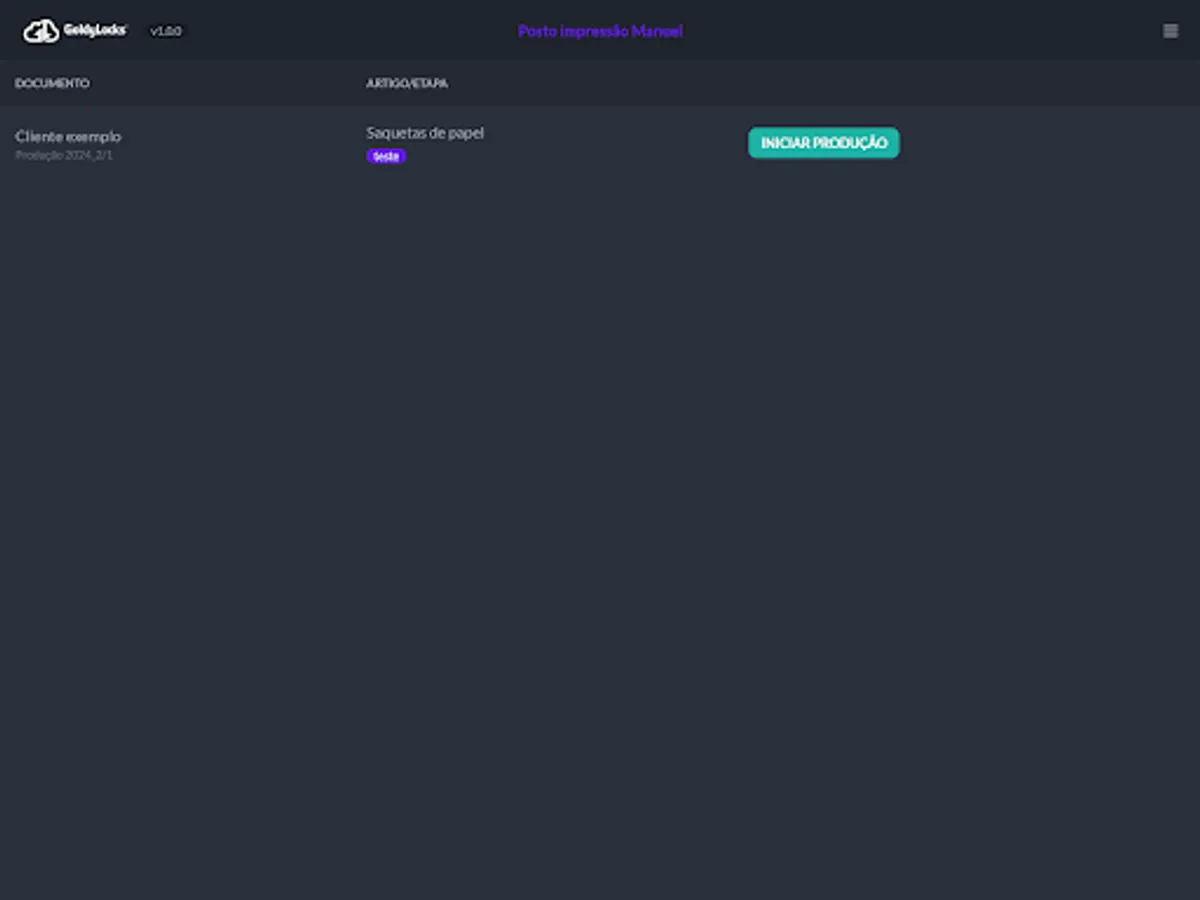Click the ARTIGO/ETAPA column header
This screenshot has height=900, width=1200.
tap(407, 83)
